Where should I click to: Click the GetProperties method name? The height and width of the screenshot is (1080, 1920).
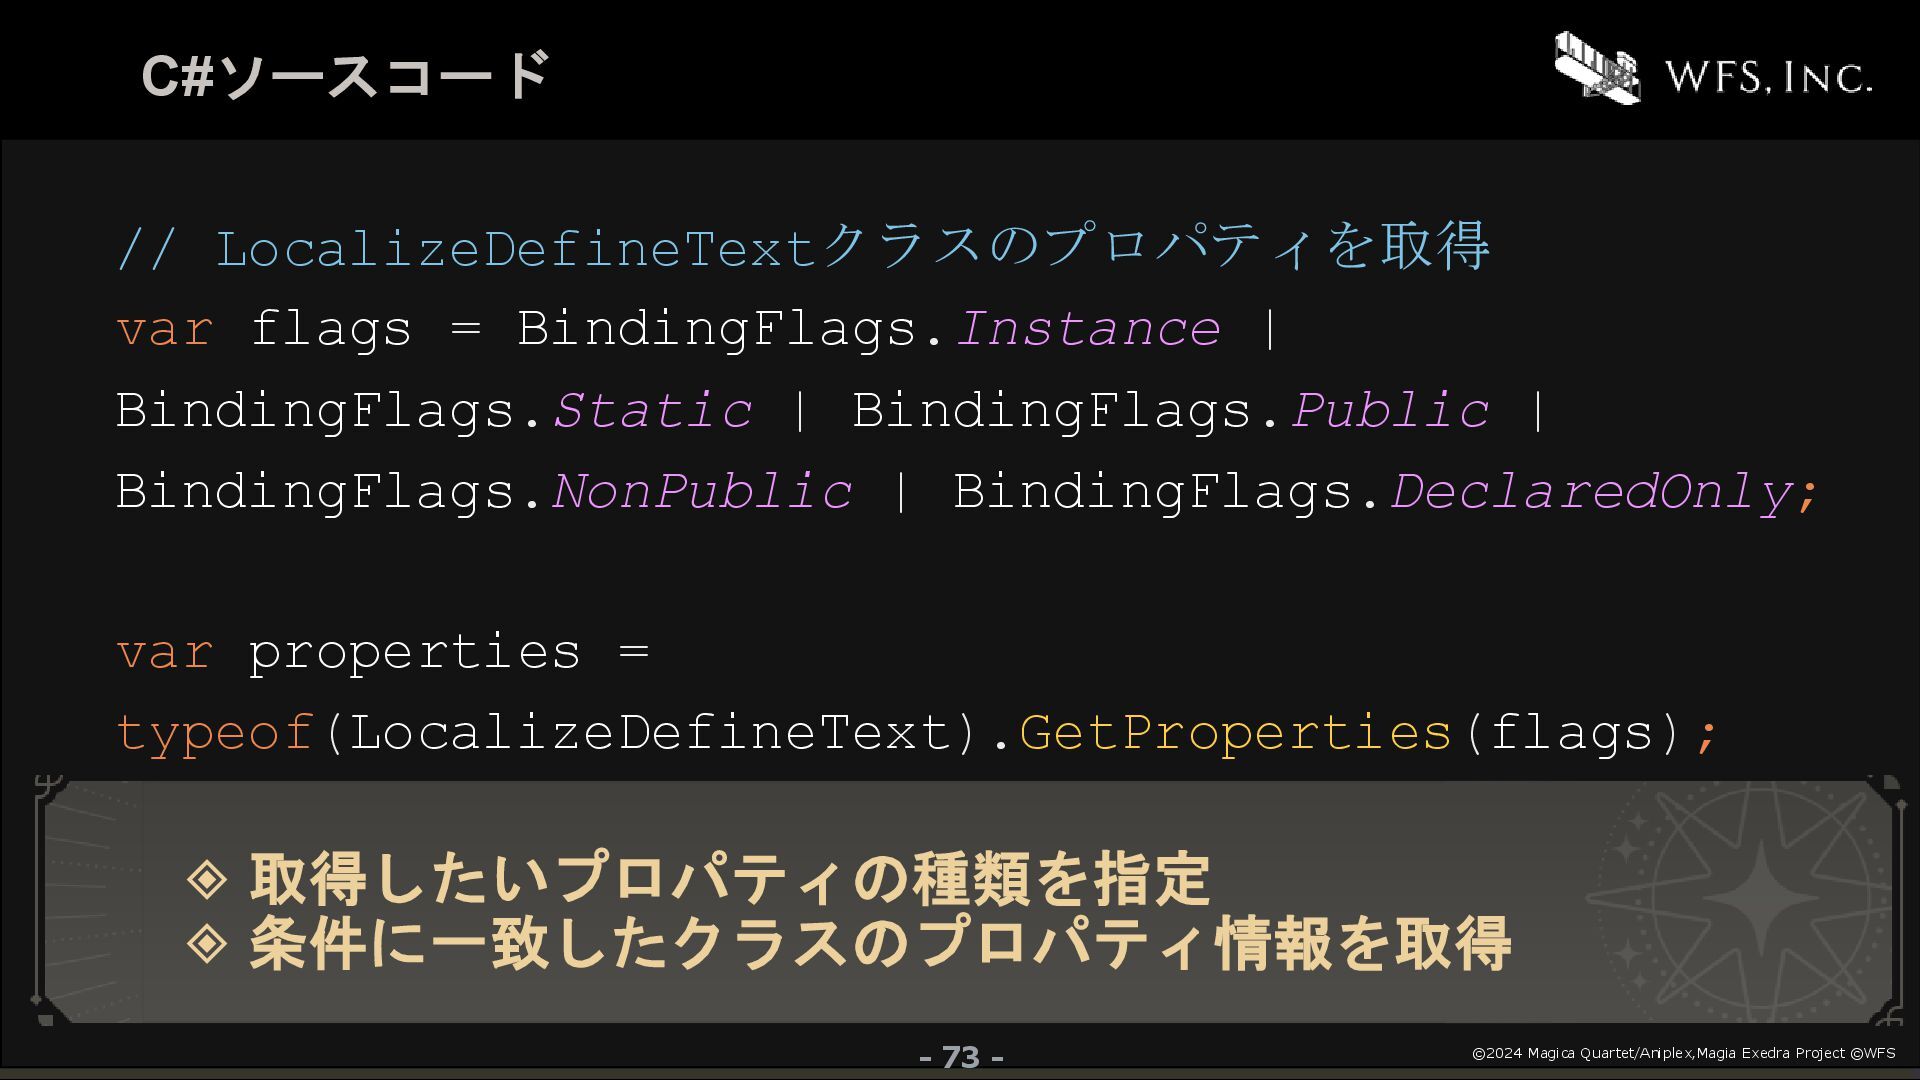(1235, 733)
